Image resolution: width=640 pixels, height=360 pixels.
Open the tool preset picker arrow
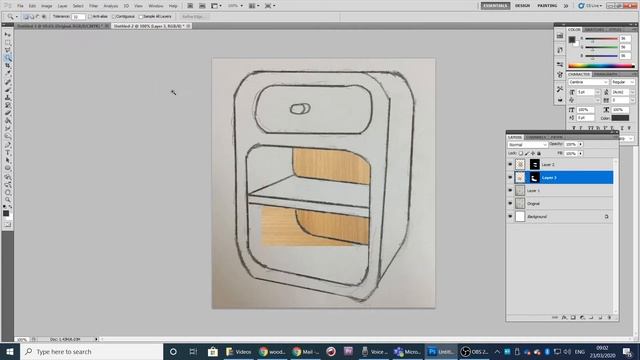click(16, 17)
